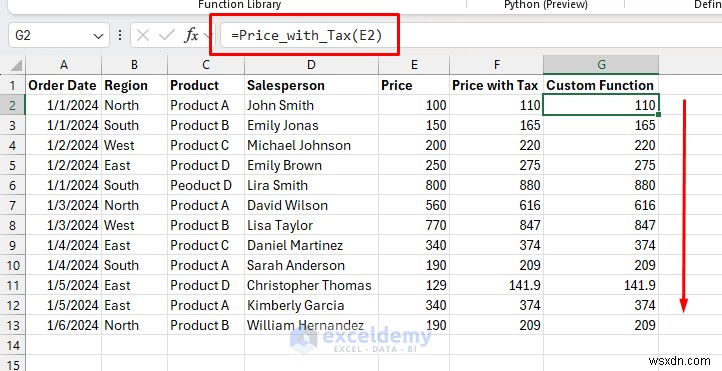Select cell with Lira Smith
Viewport: 722px width, 371px height.
coord(311,185)
